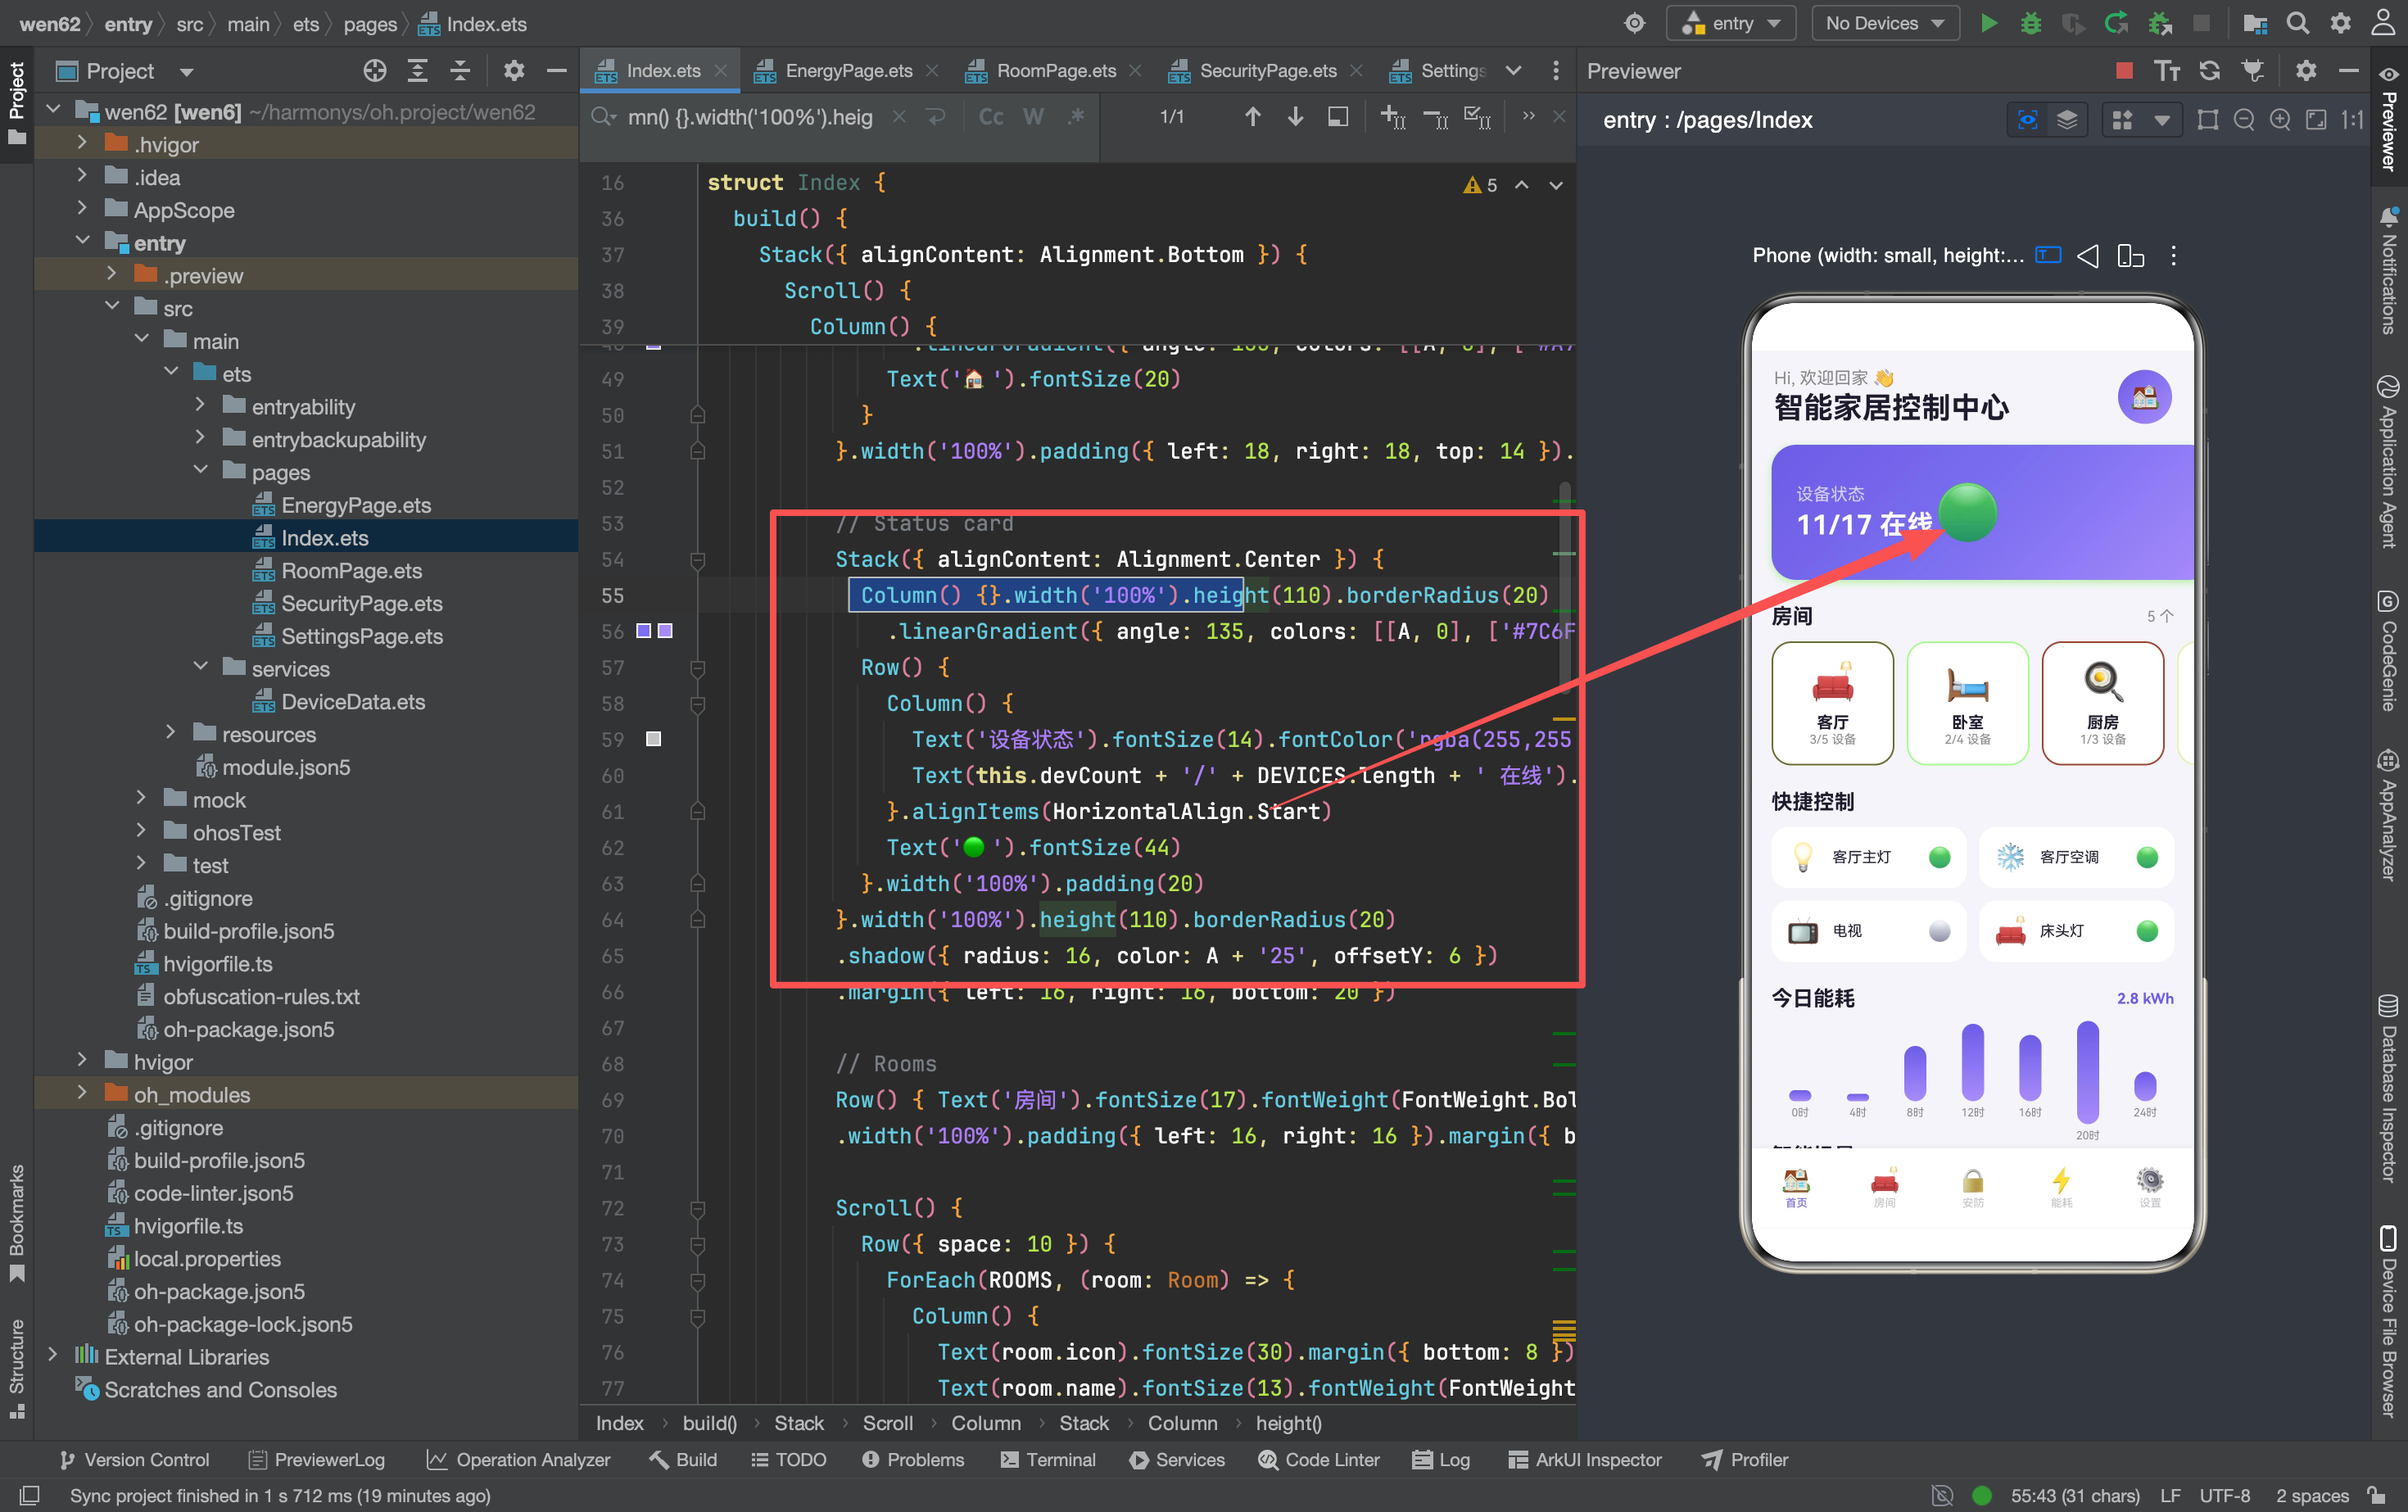
Task: Open multi-device grid view in Previewer
Action: point(2123,120)
